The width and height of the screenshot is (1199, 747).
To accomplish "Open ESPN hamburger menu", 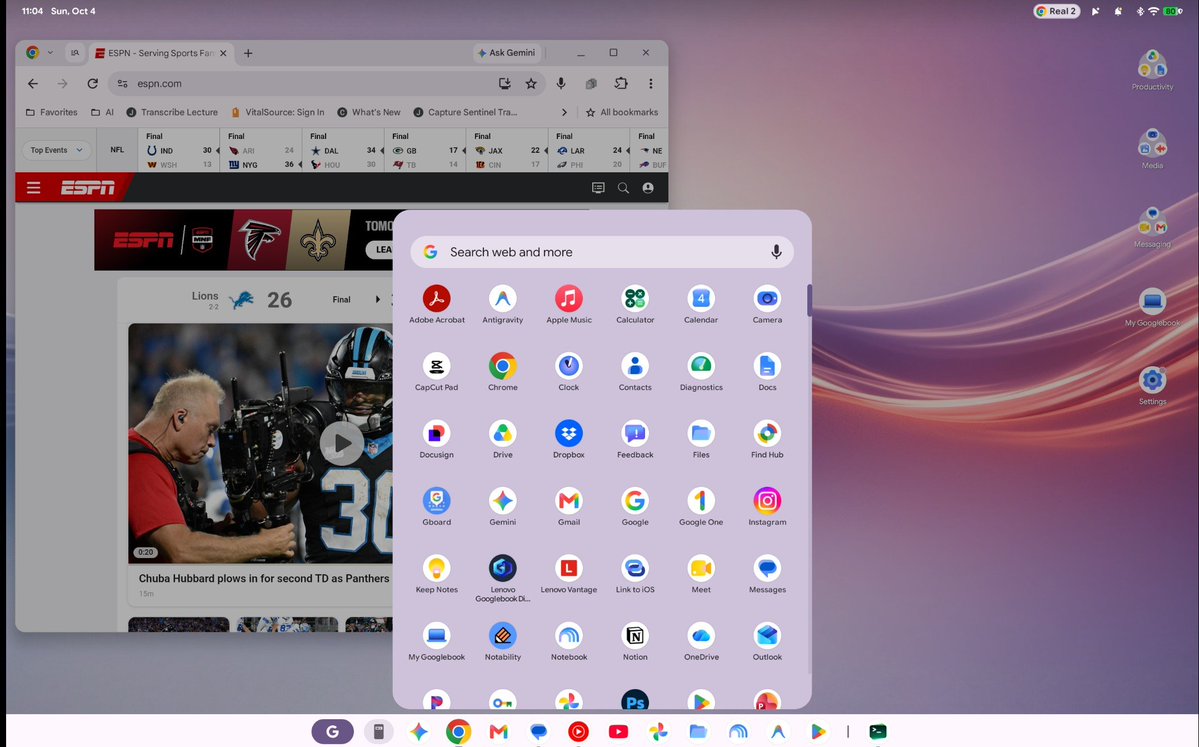I will [x=34, y=187].
